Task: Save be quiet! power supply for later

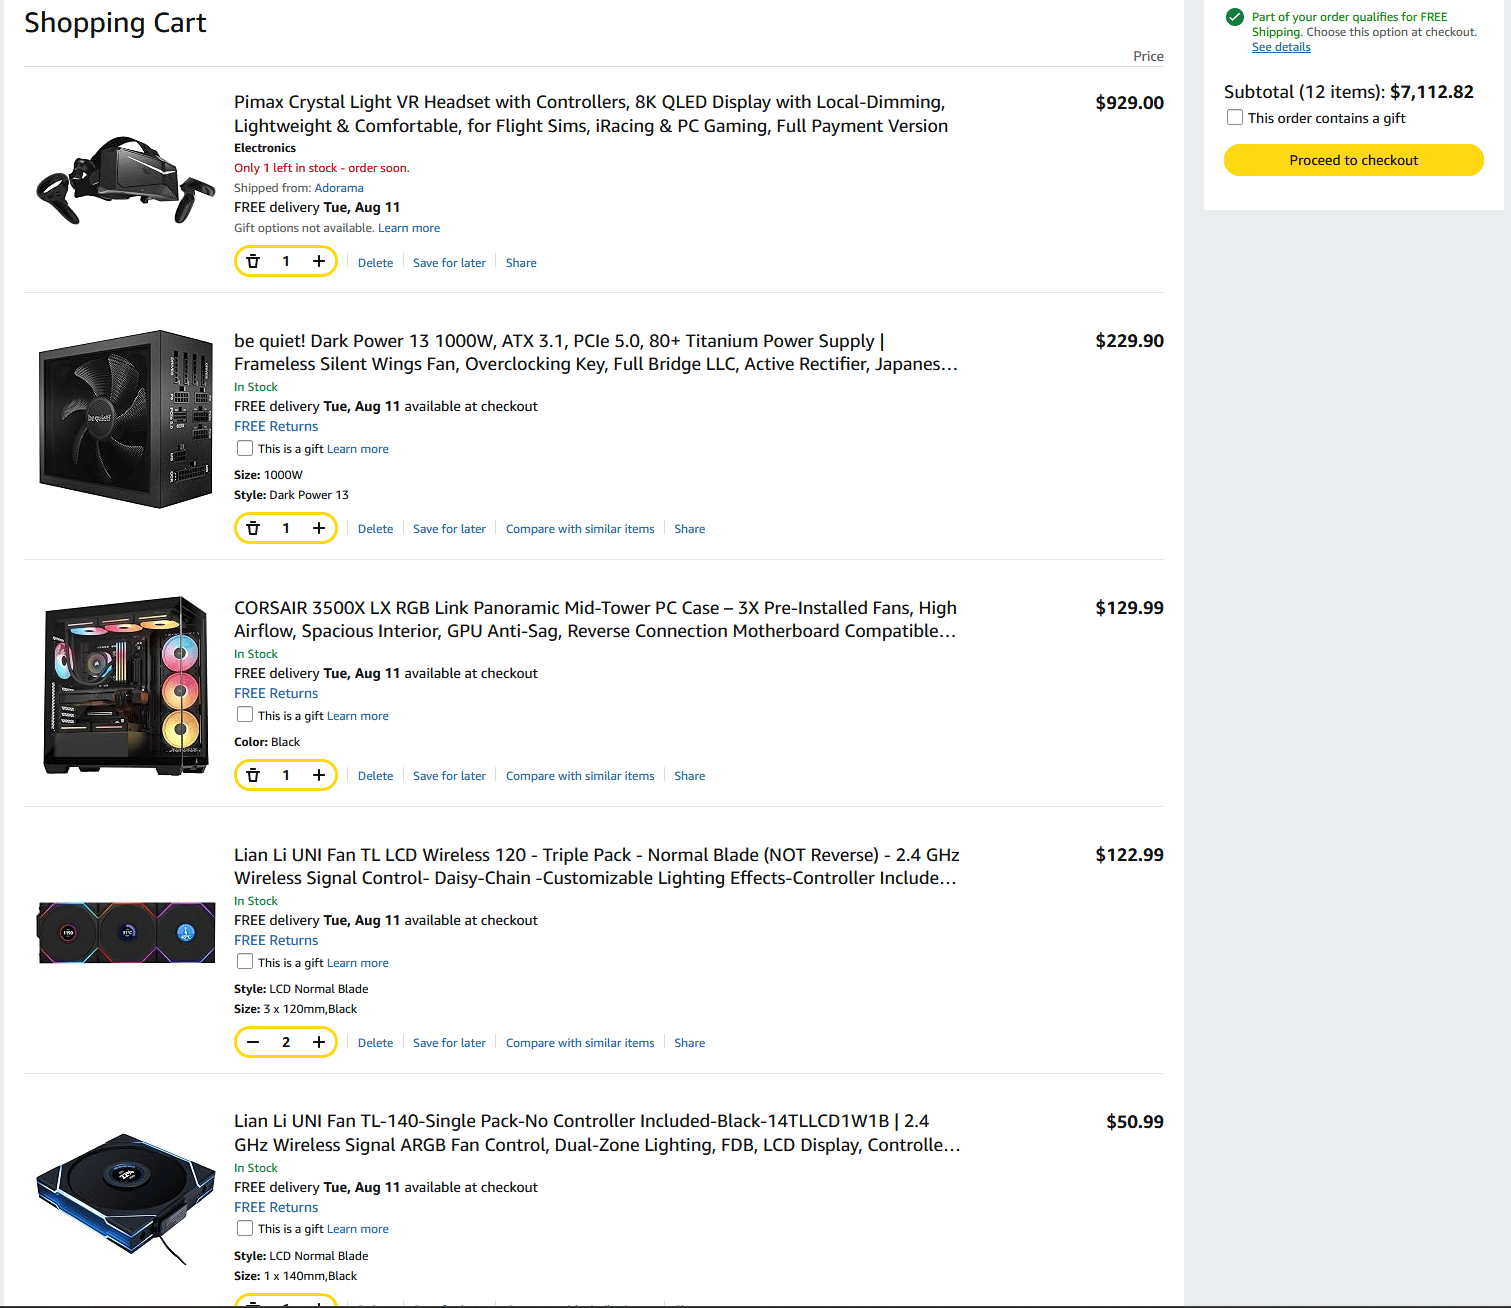Action: (x=449, y=529)
